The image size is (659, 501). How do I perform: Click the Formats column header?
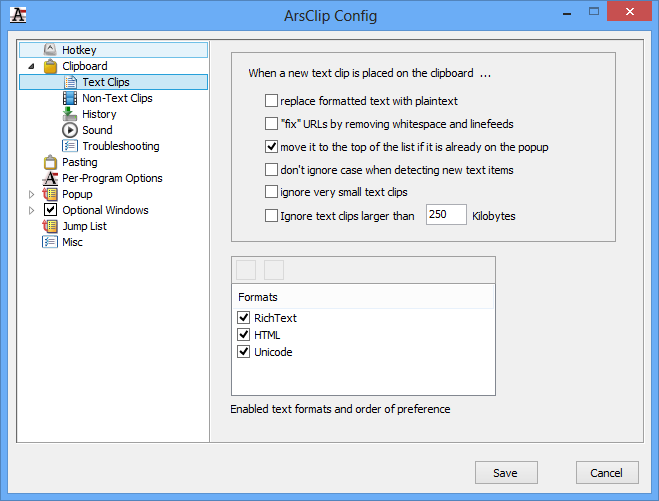click(x=363, y=297)
